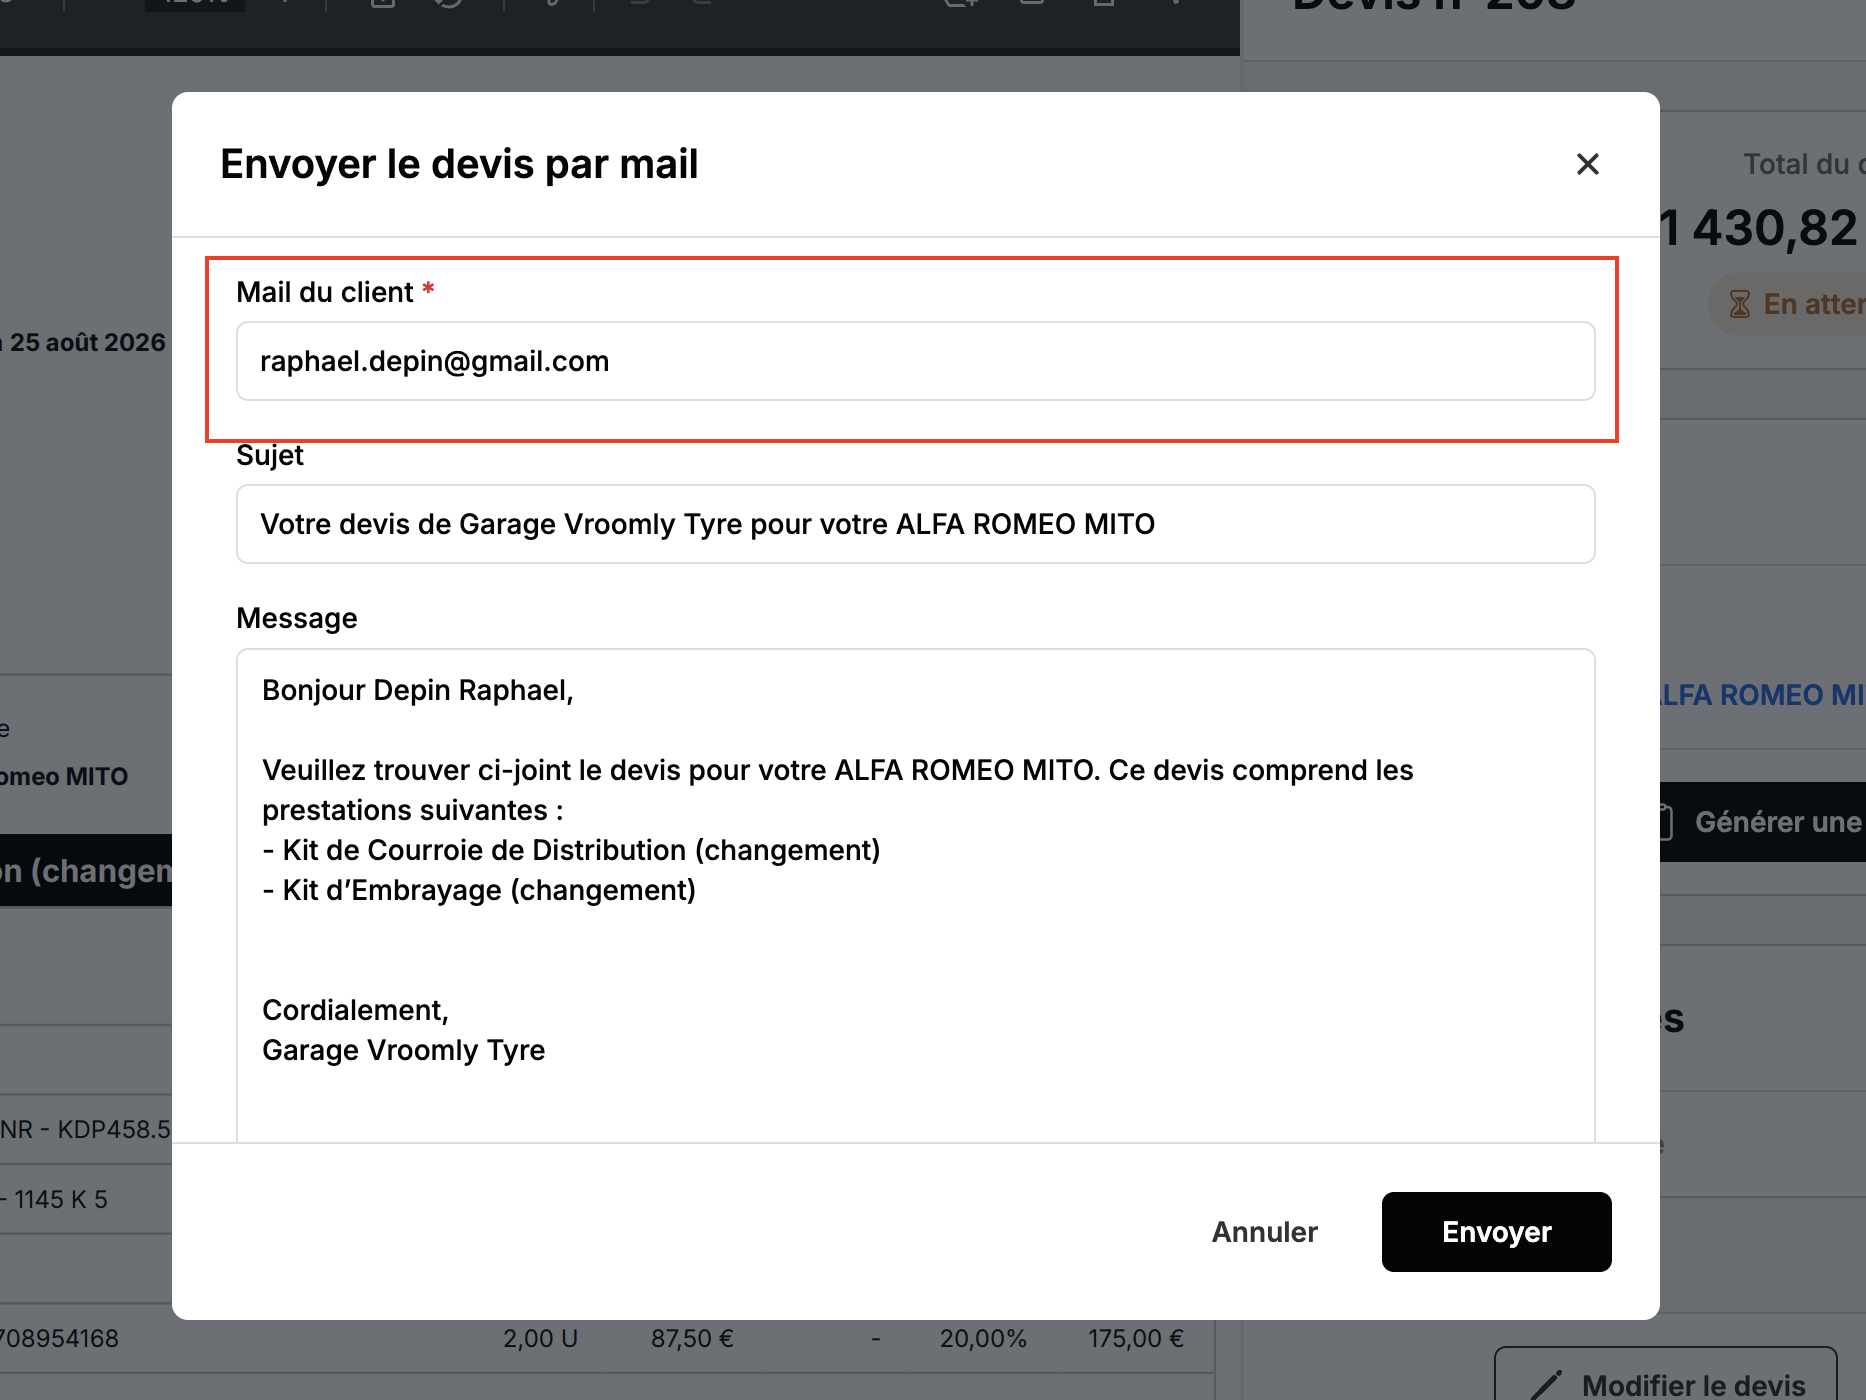This screenshot has width=1866, height=1400.
Task: Click the hourglass icon in status badge
Action: point(1740,304)
